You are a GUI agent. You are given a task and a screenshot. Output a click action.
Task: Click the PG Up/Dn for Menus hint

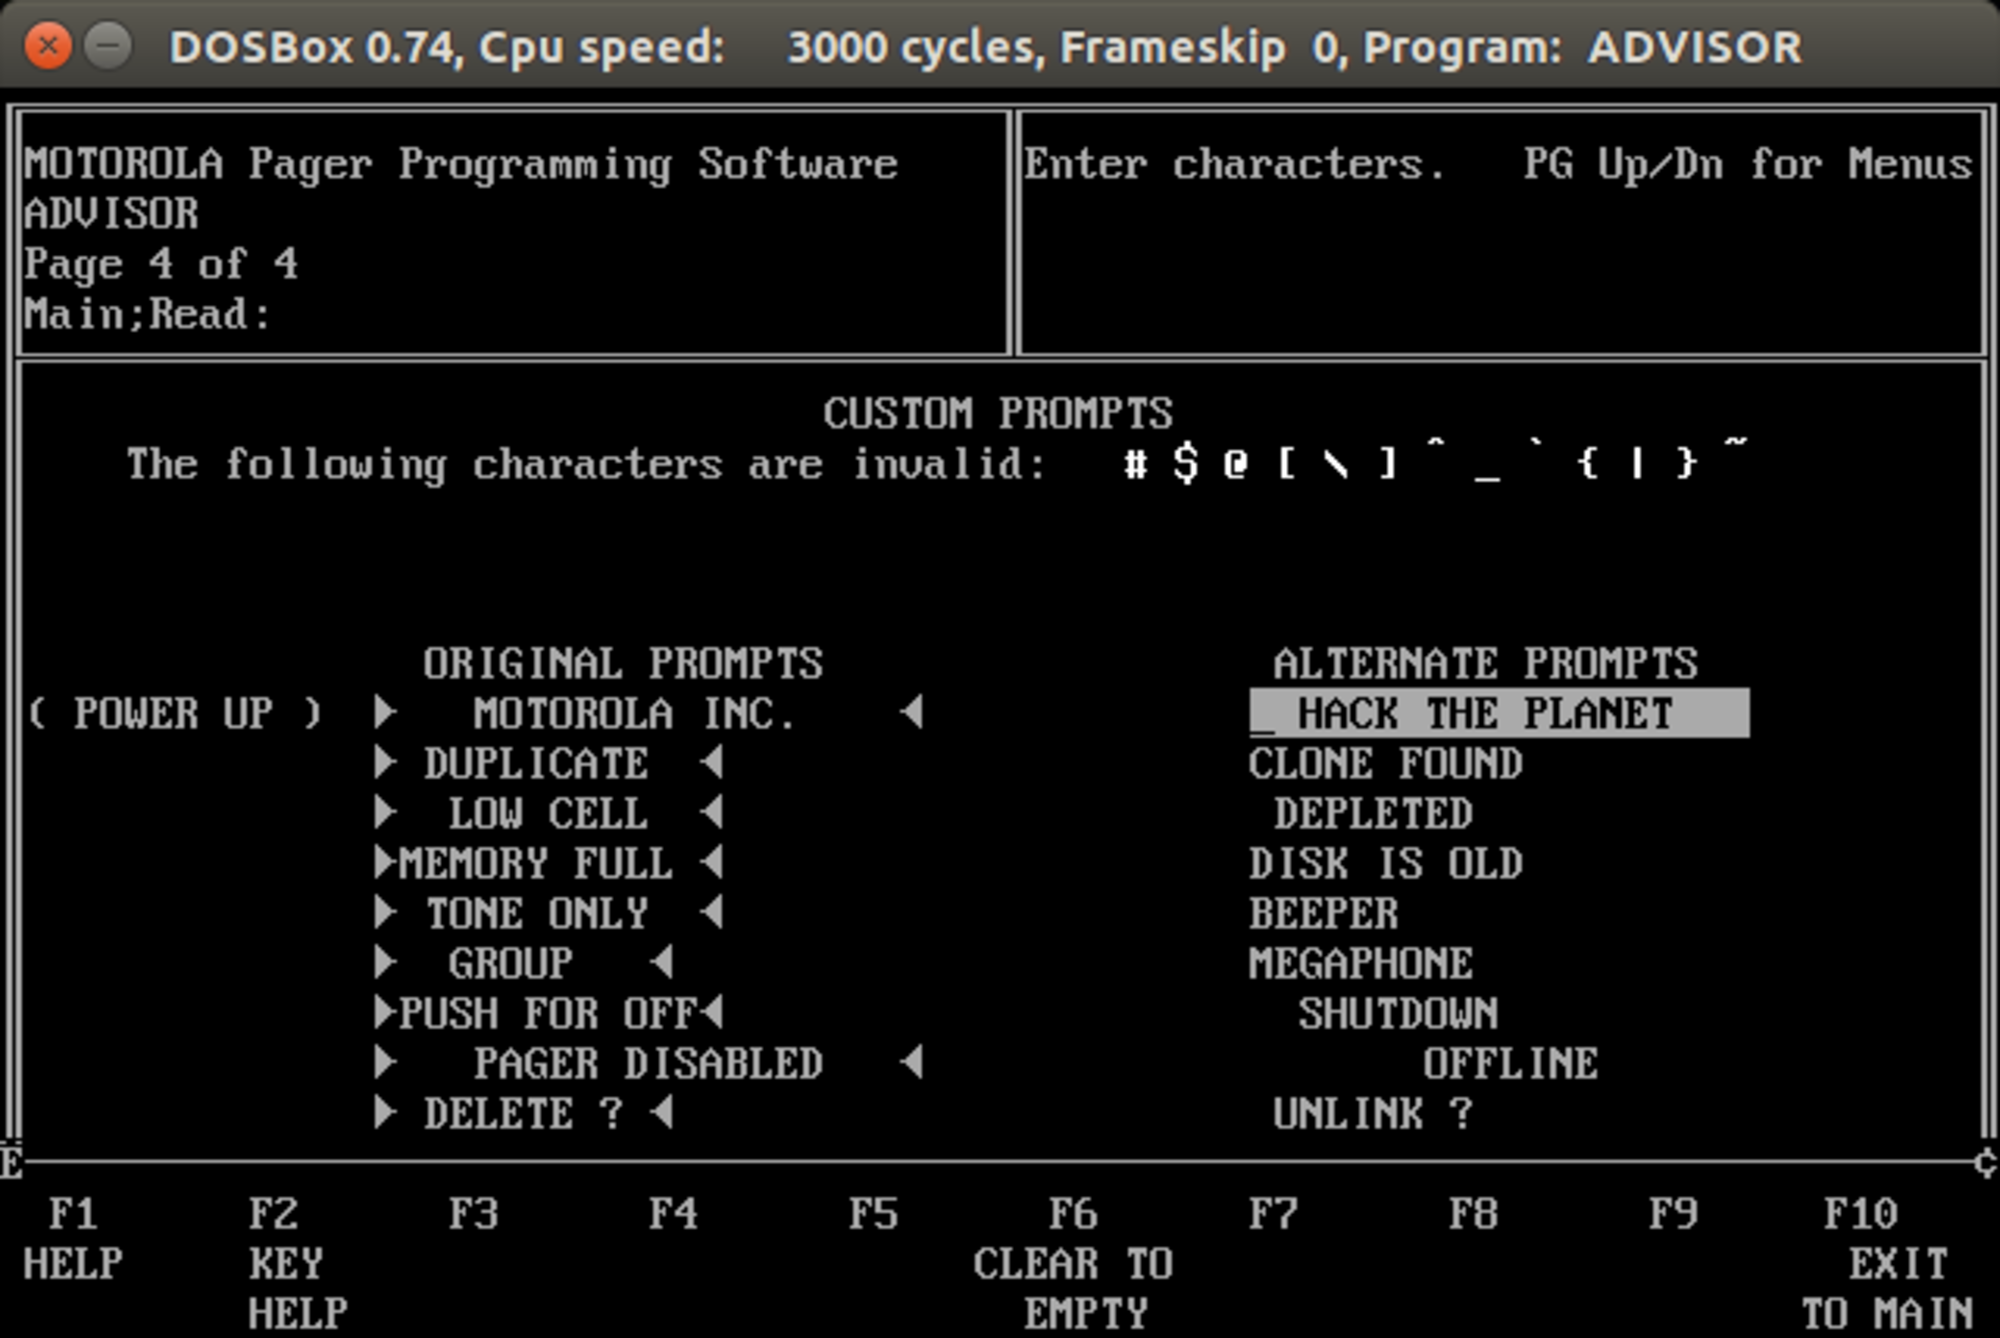pos(1748,164)
